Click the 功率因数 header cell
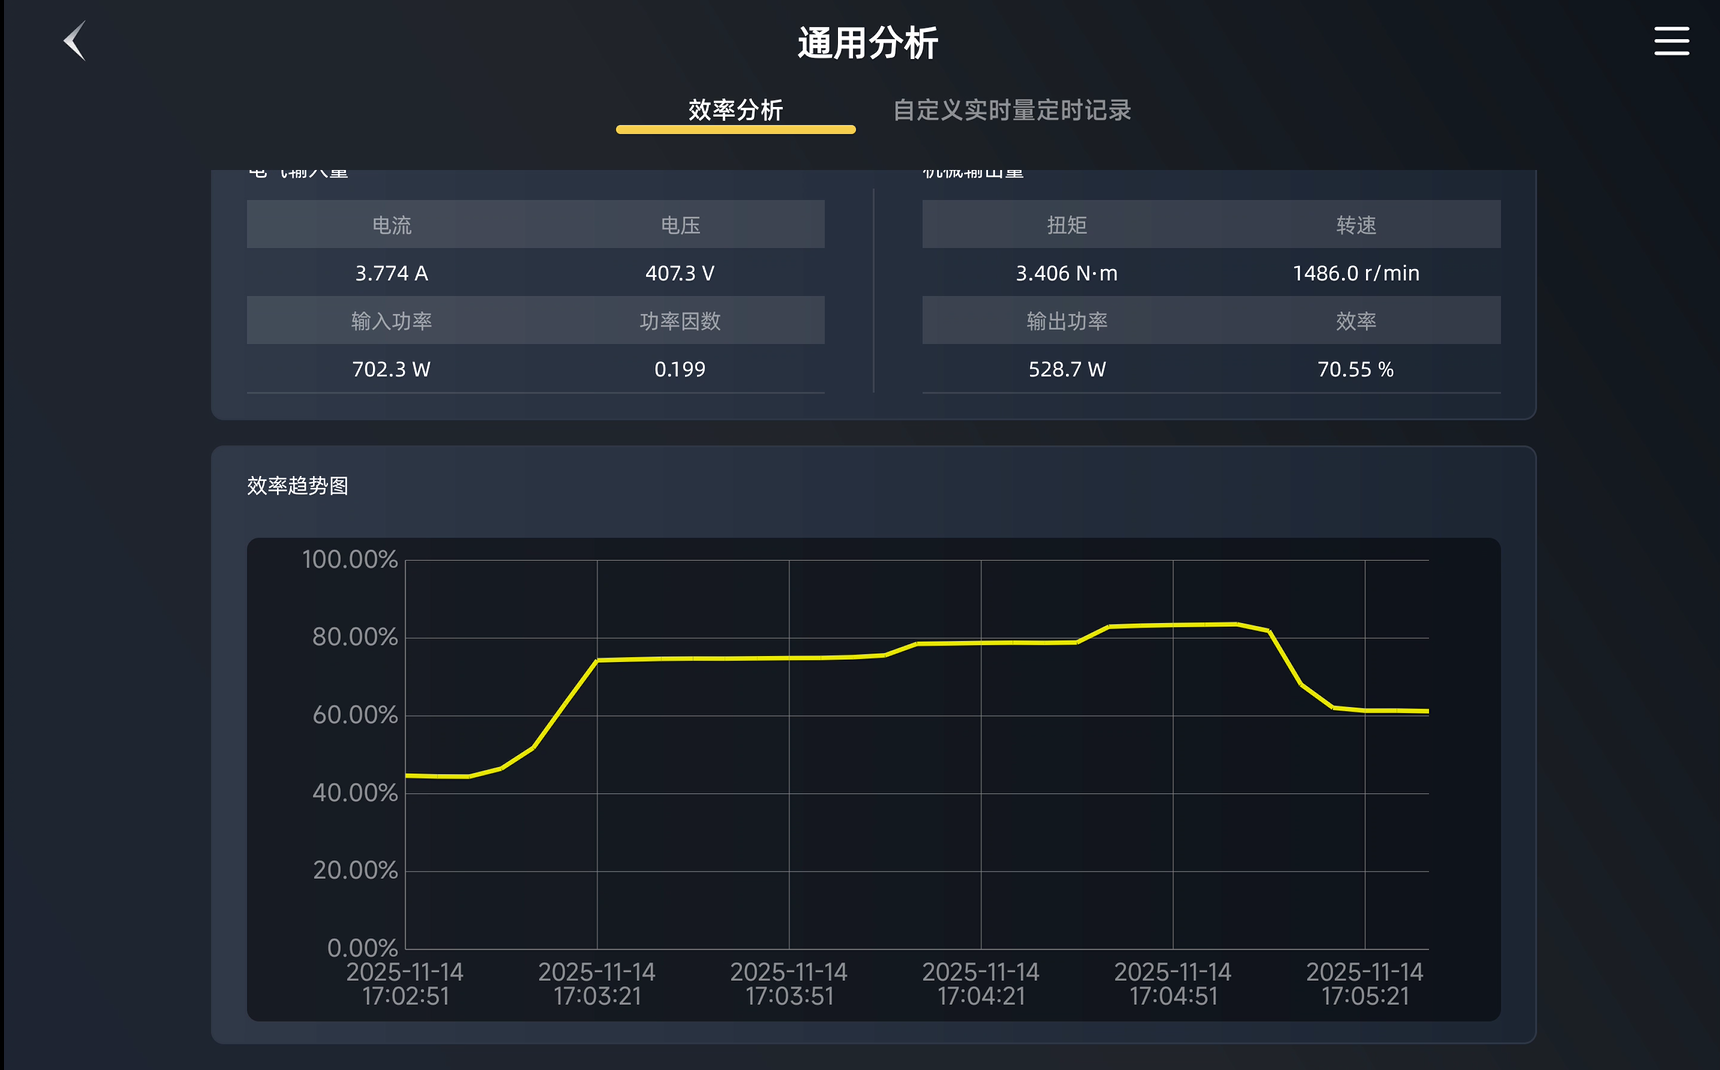Screen dimensions: 1720x1070 (680, 321)
